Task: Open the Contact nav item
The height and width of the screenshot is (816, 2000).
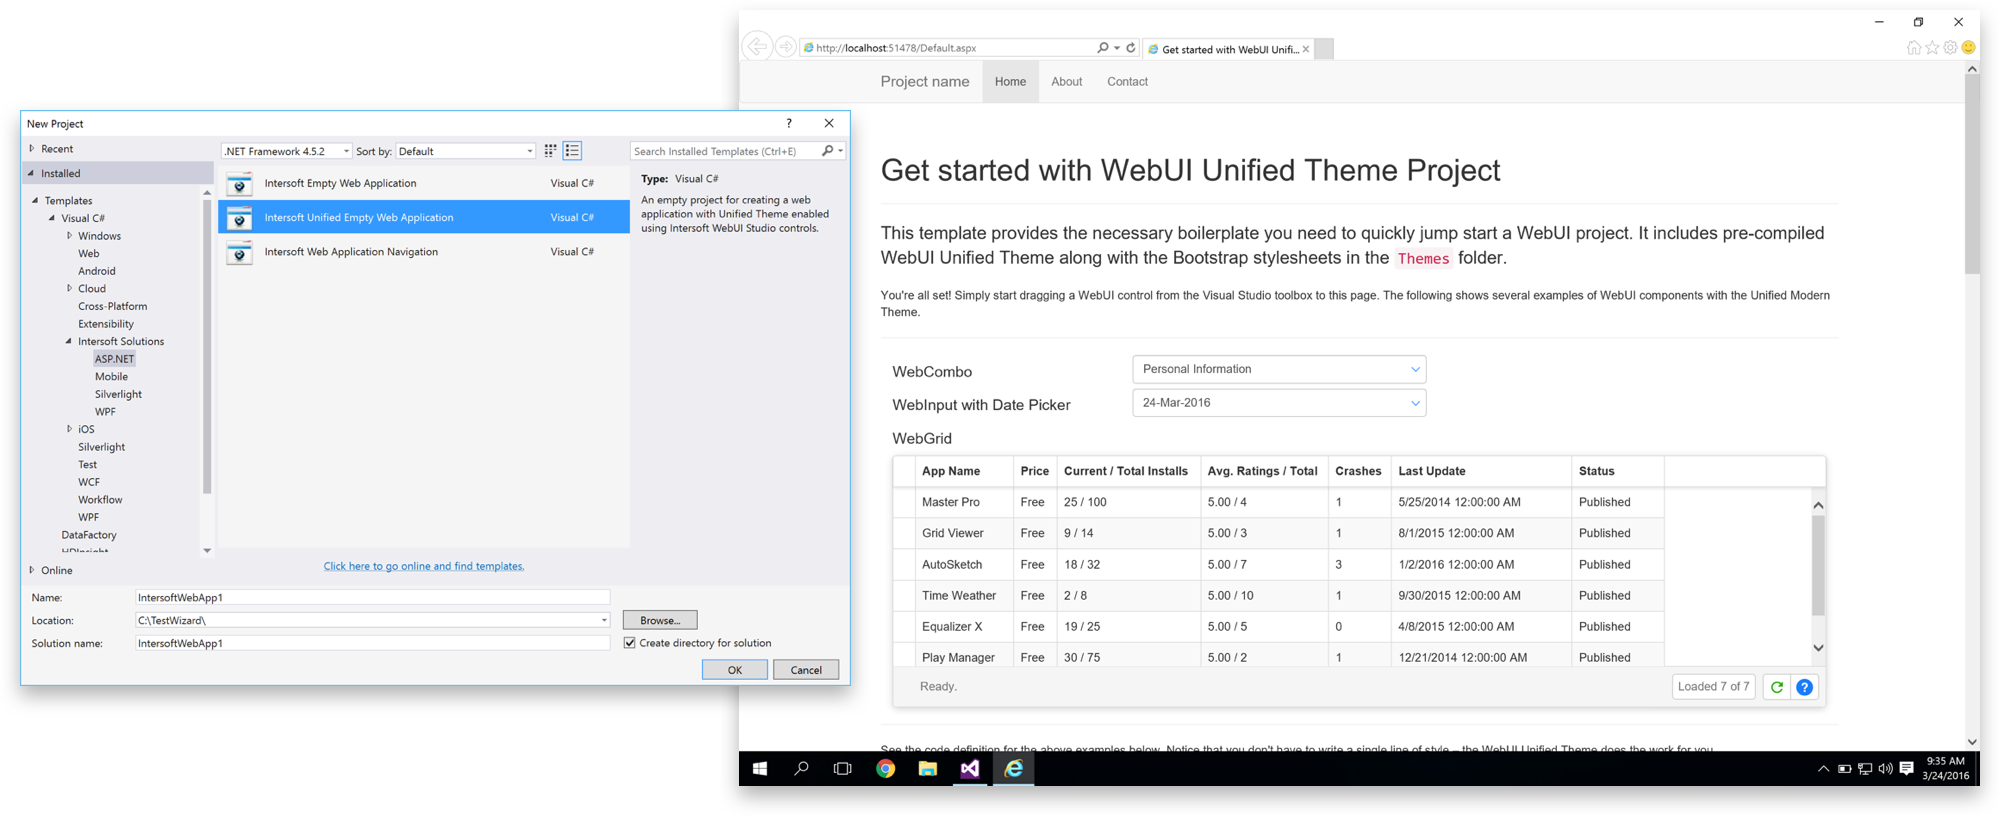Action: [x=1127, y=82]
